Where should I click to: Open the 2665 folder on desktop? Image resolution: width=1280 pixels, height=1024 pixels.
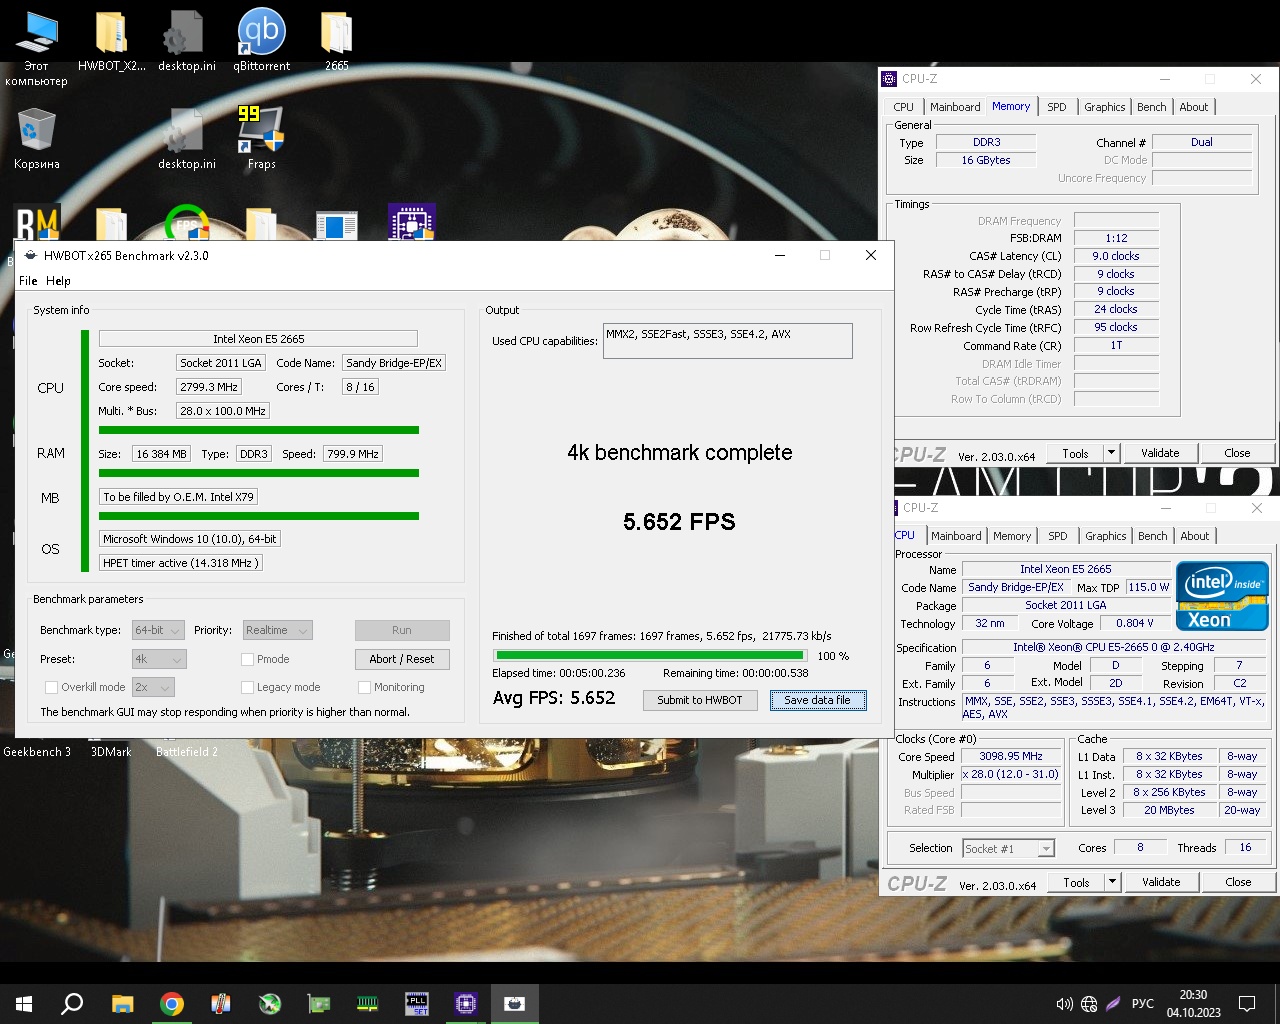(x=337, y=42)
